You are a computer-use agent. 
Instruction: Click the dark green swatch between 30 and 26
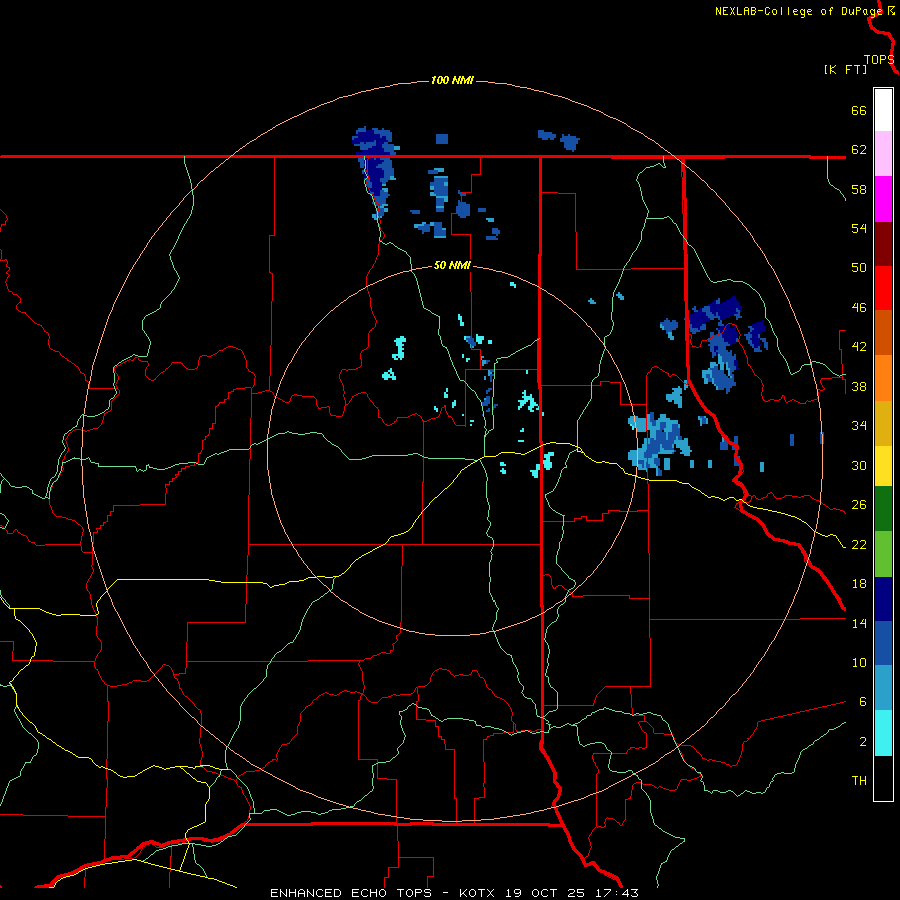pos(883,509)
